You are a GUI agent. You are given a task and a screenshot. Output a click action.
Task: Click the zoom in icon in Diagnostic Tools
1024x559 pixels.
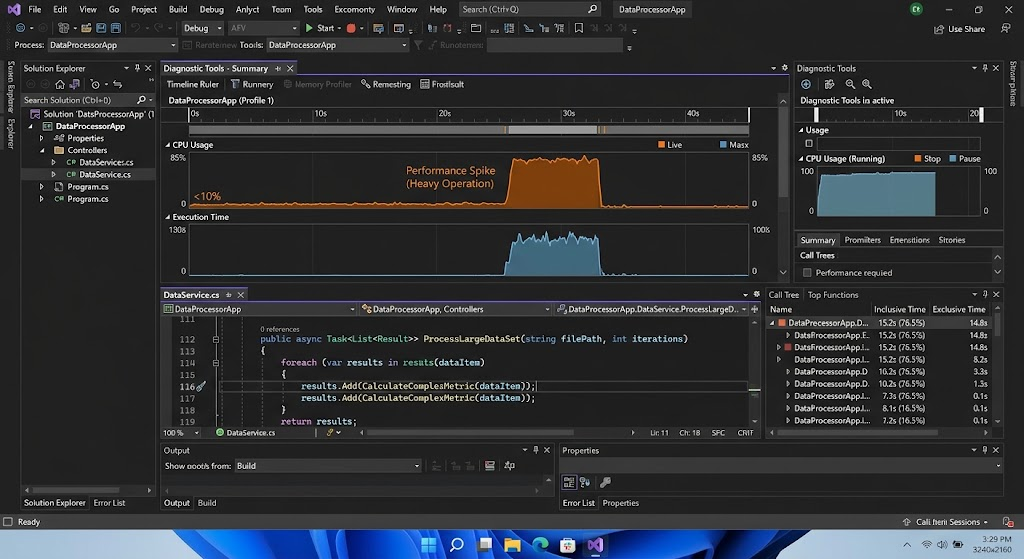(x=867, y=84)
